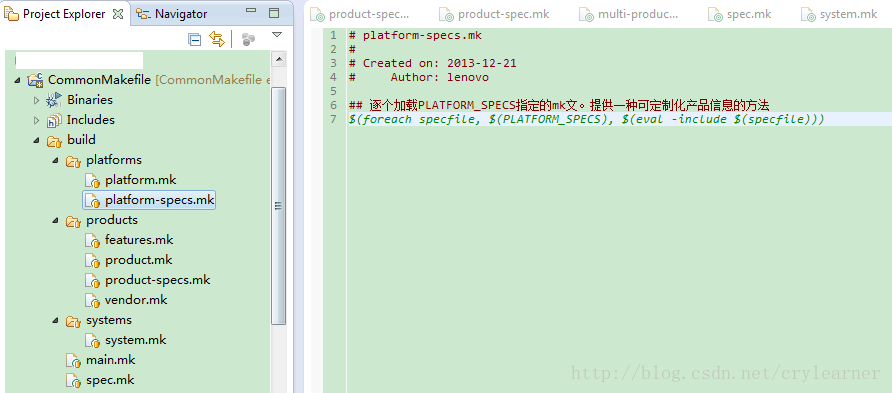Click the products folder icon
The width and height of the screenshot is (892, 393).
pyautogui.click(x=73, y=221)
